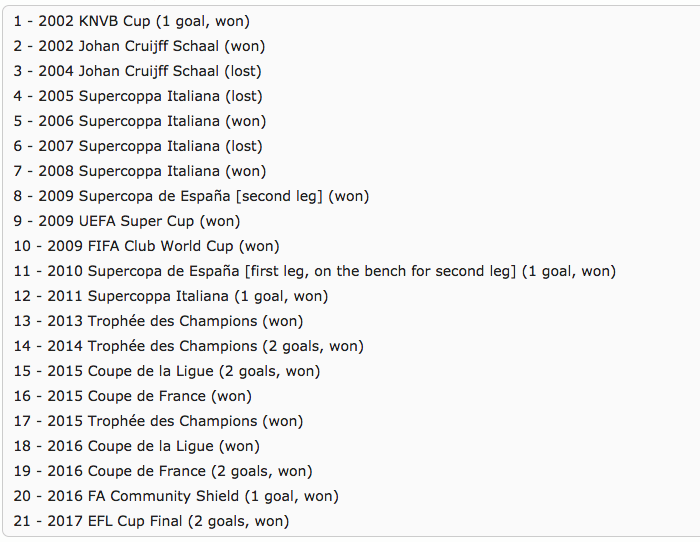Select the 2009 Supercopa de España entry

click(191, 196)
